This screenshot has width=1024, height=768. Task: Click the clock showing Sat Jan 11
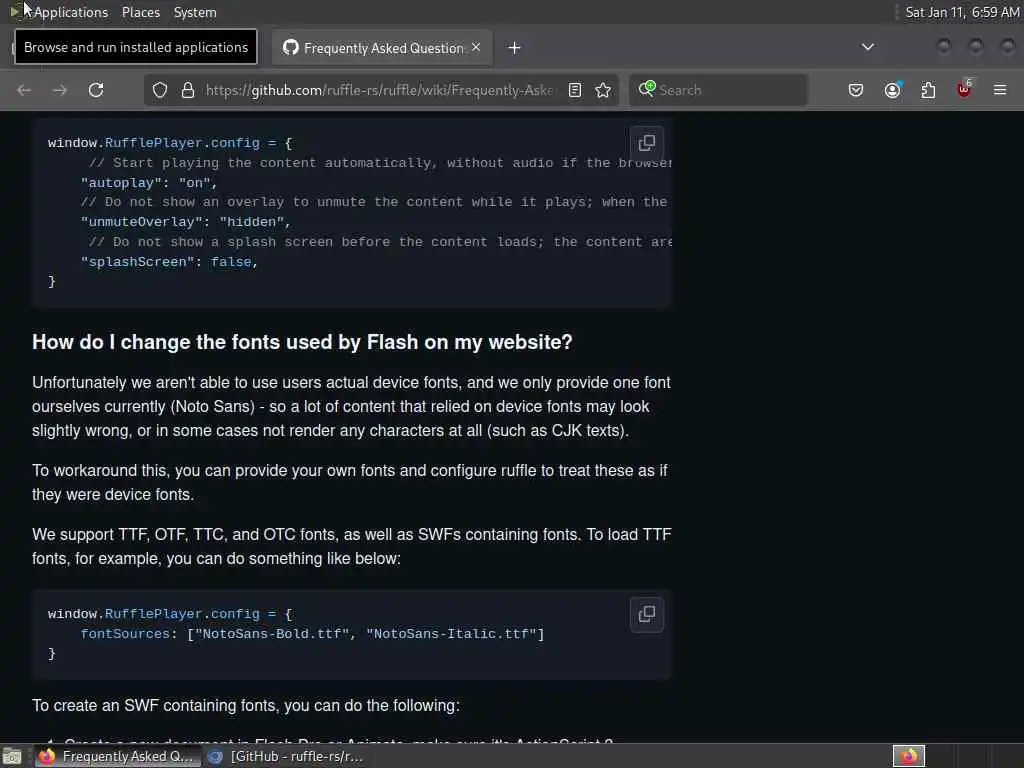pos(962,12)
